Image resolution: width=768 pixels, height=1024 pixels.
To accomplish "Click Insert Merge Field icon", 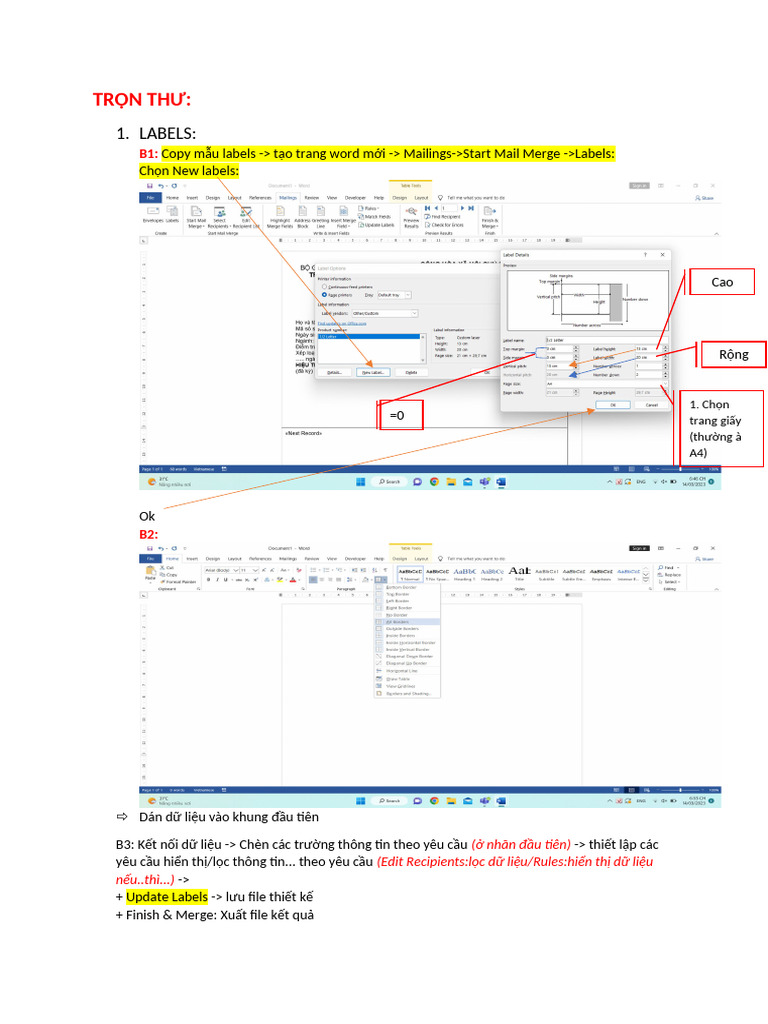I will click(x=343, y=217).
